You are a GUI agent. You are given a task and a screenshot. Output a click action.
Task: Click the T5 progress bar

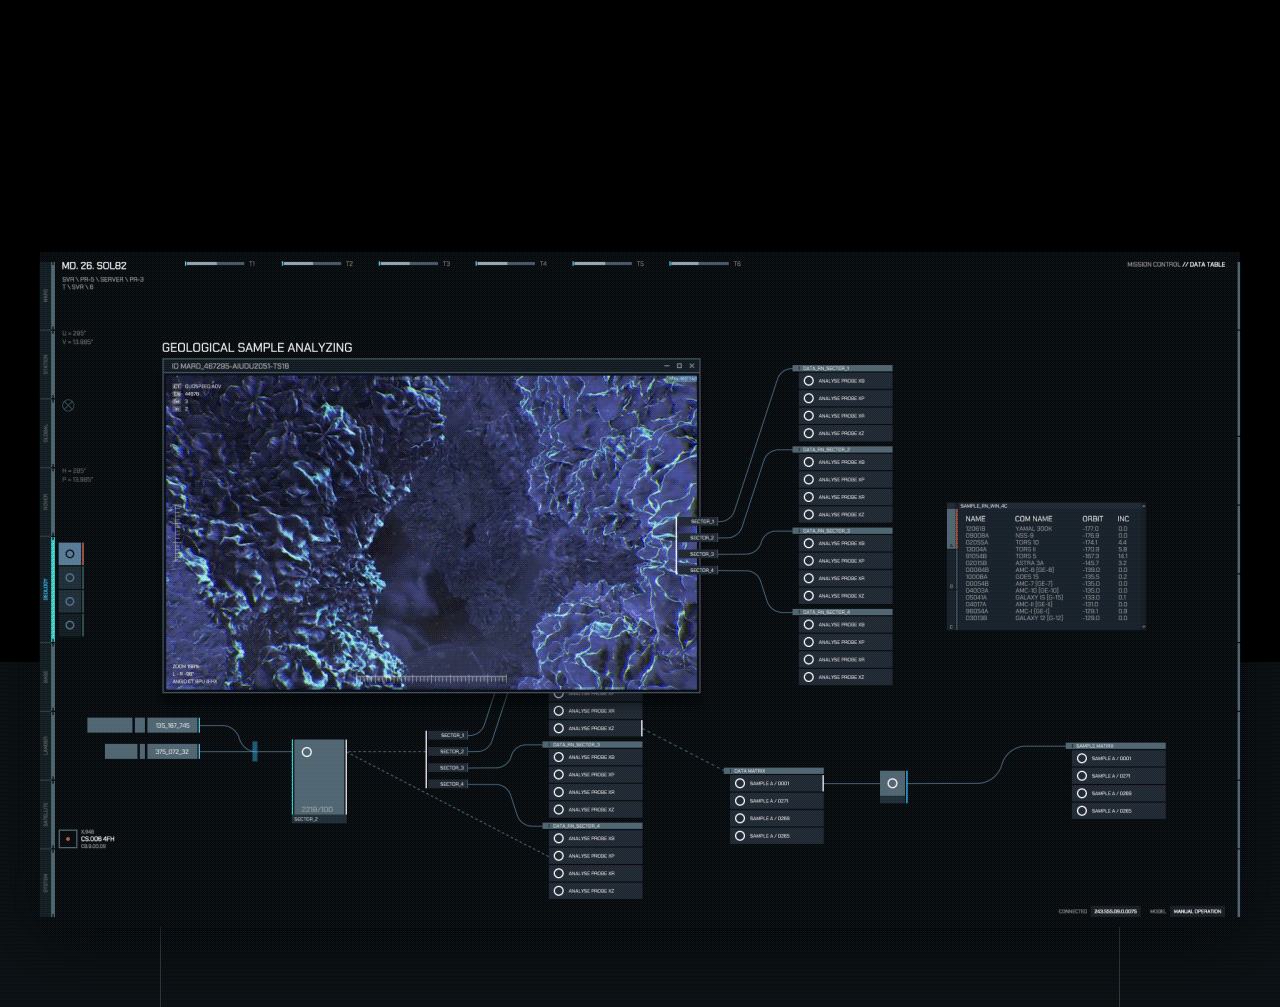point(602,264)
